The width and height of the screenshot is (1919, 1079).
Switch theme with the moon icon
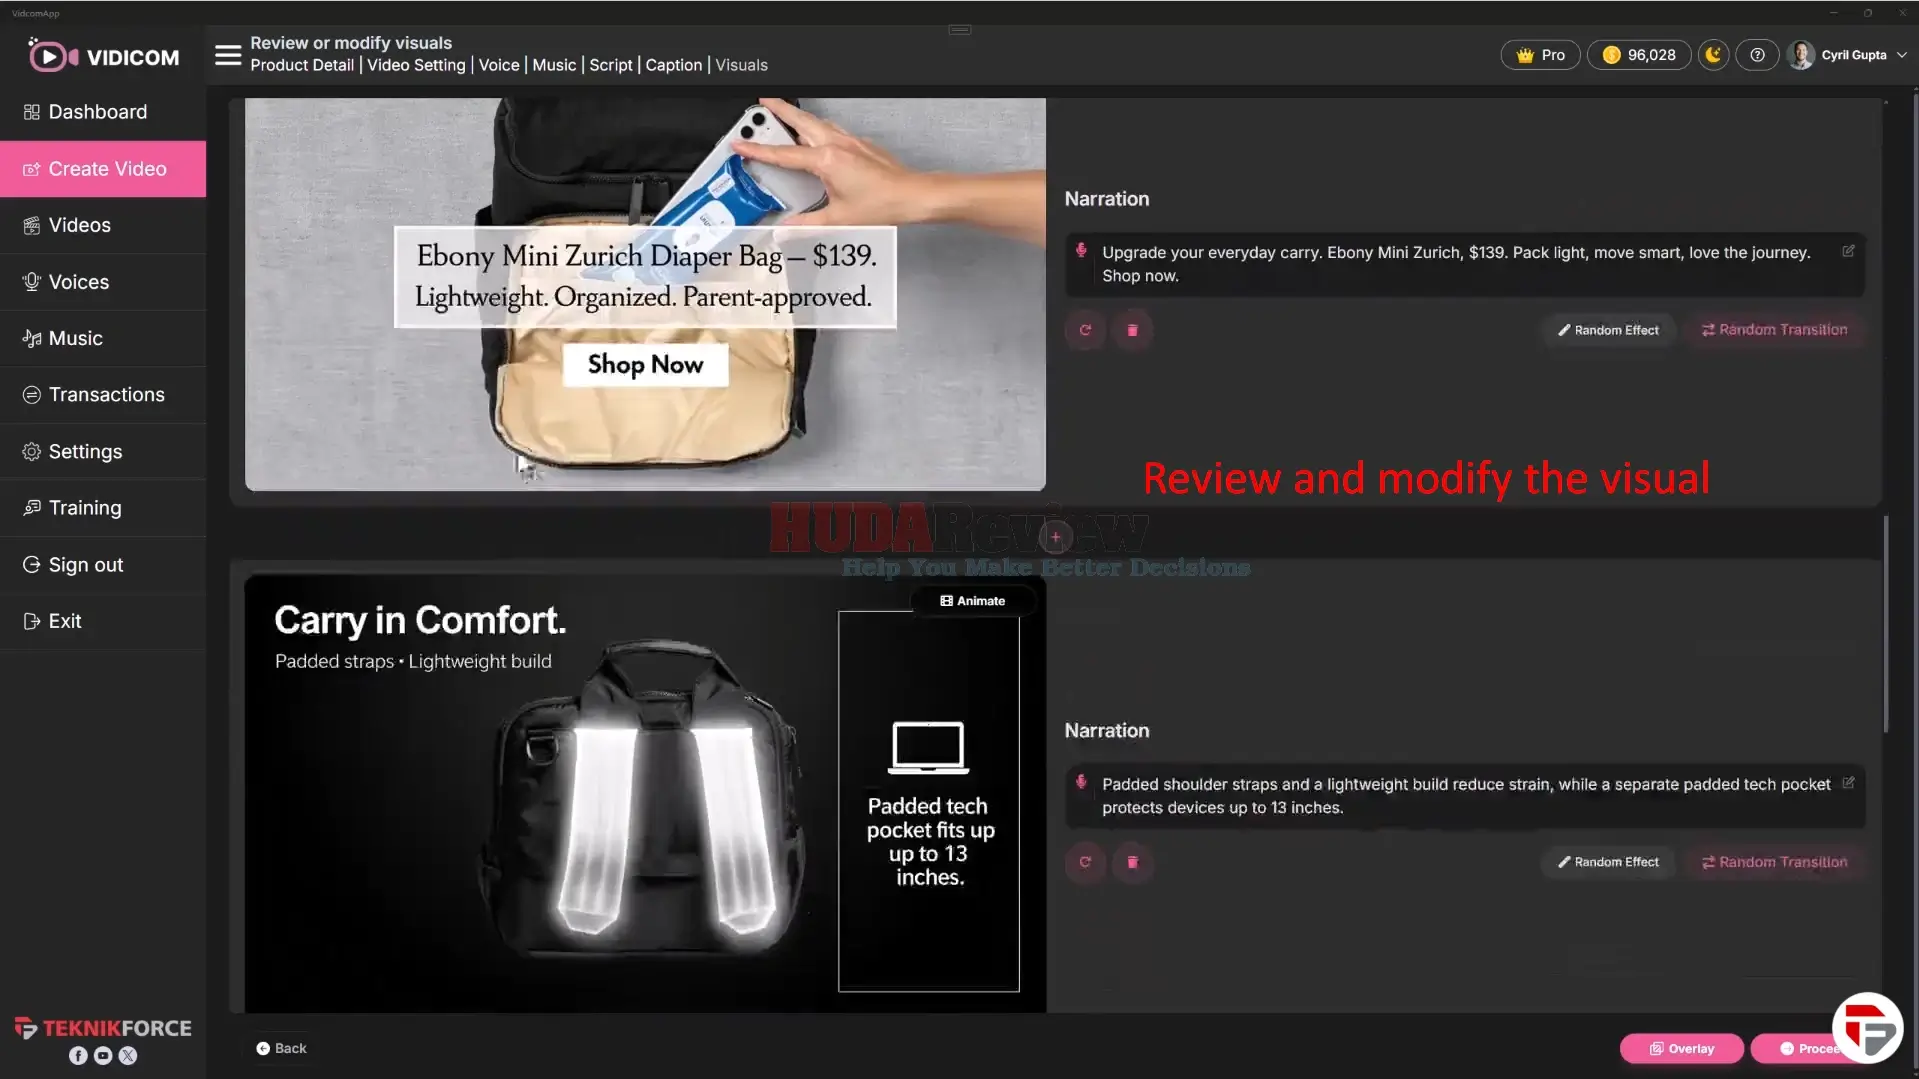pos(1713,55)
